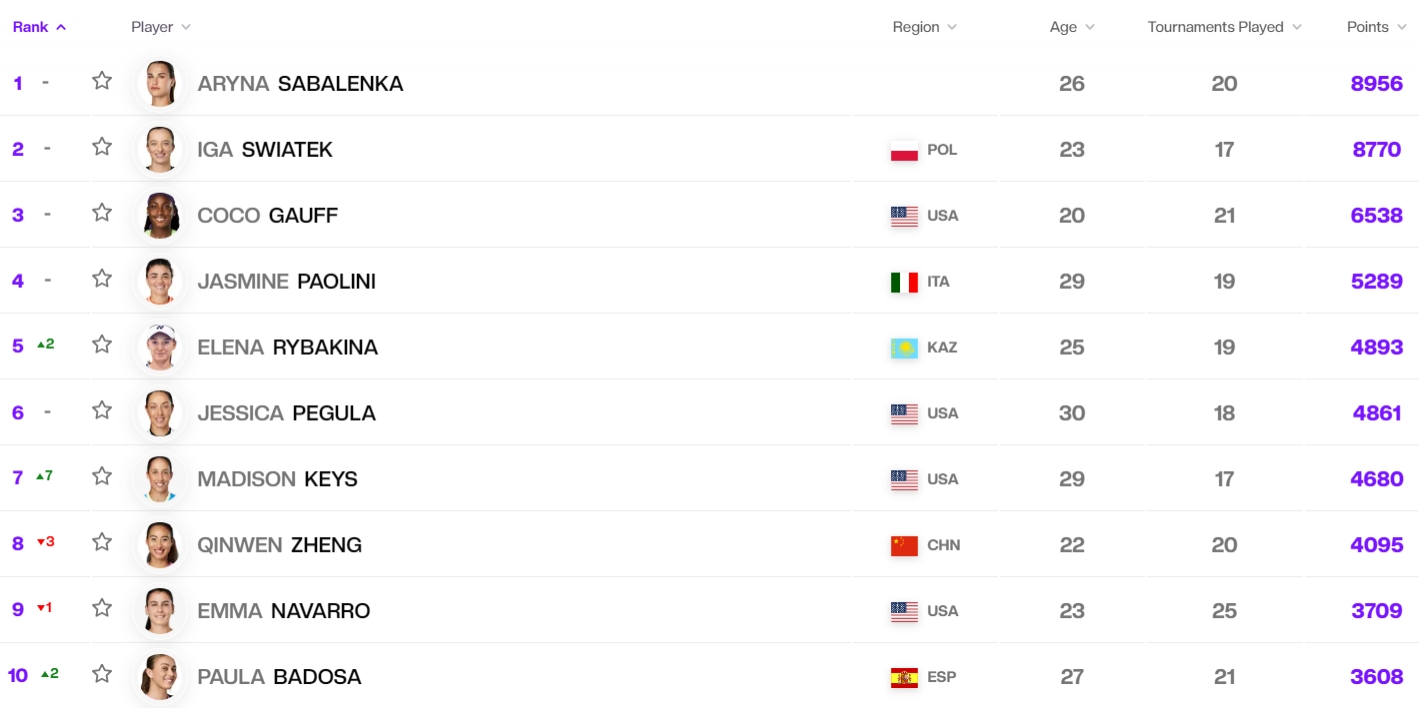Click the star icon for Paula Badosa

click(x=102, y=675)
